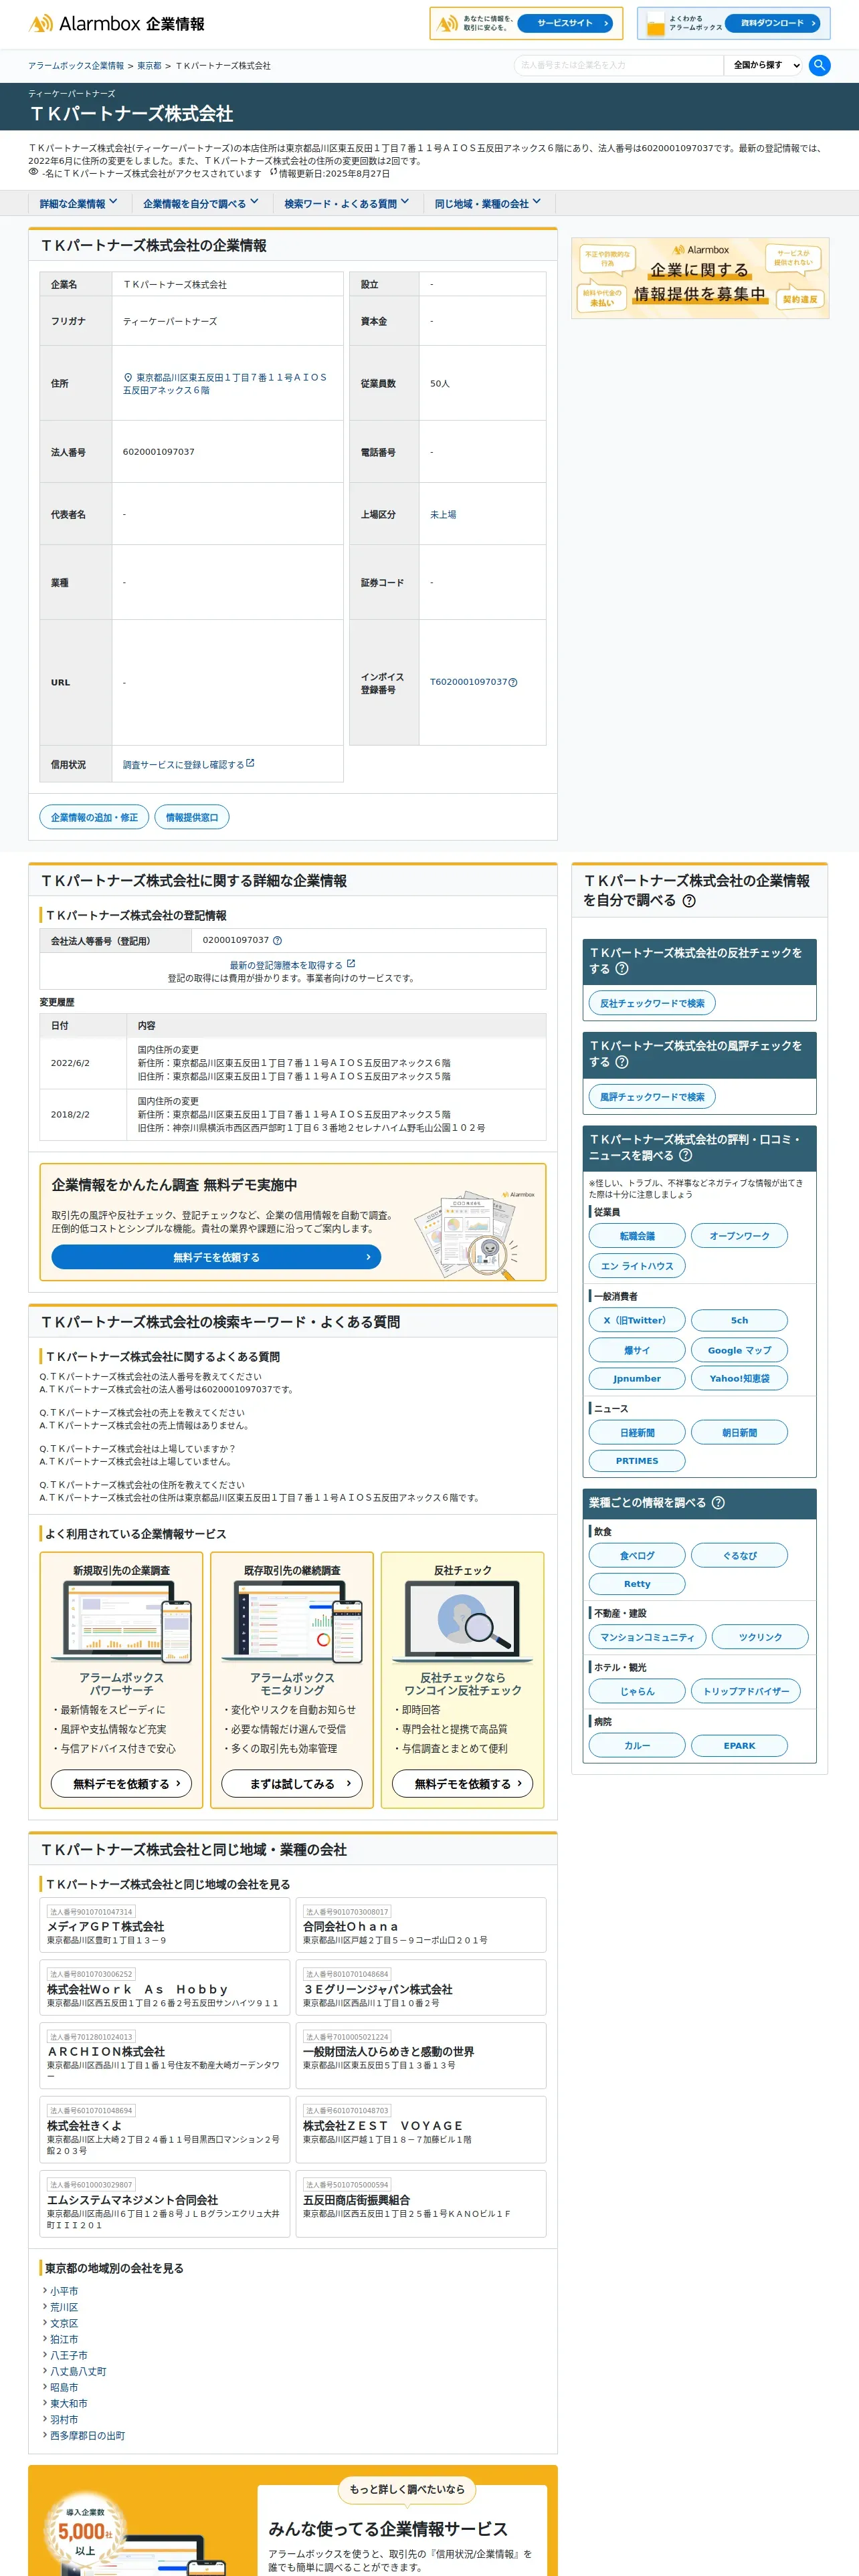
Task: Click help icon in 反社チェックをする header
Action: click(x=622, y=968)
